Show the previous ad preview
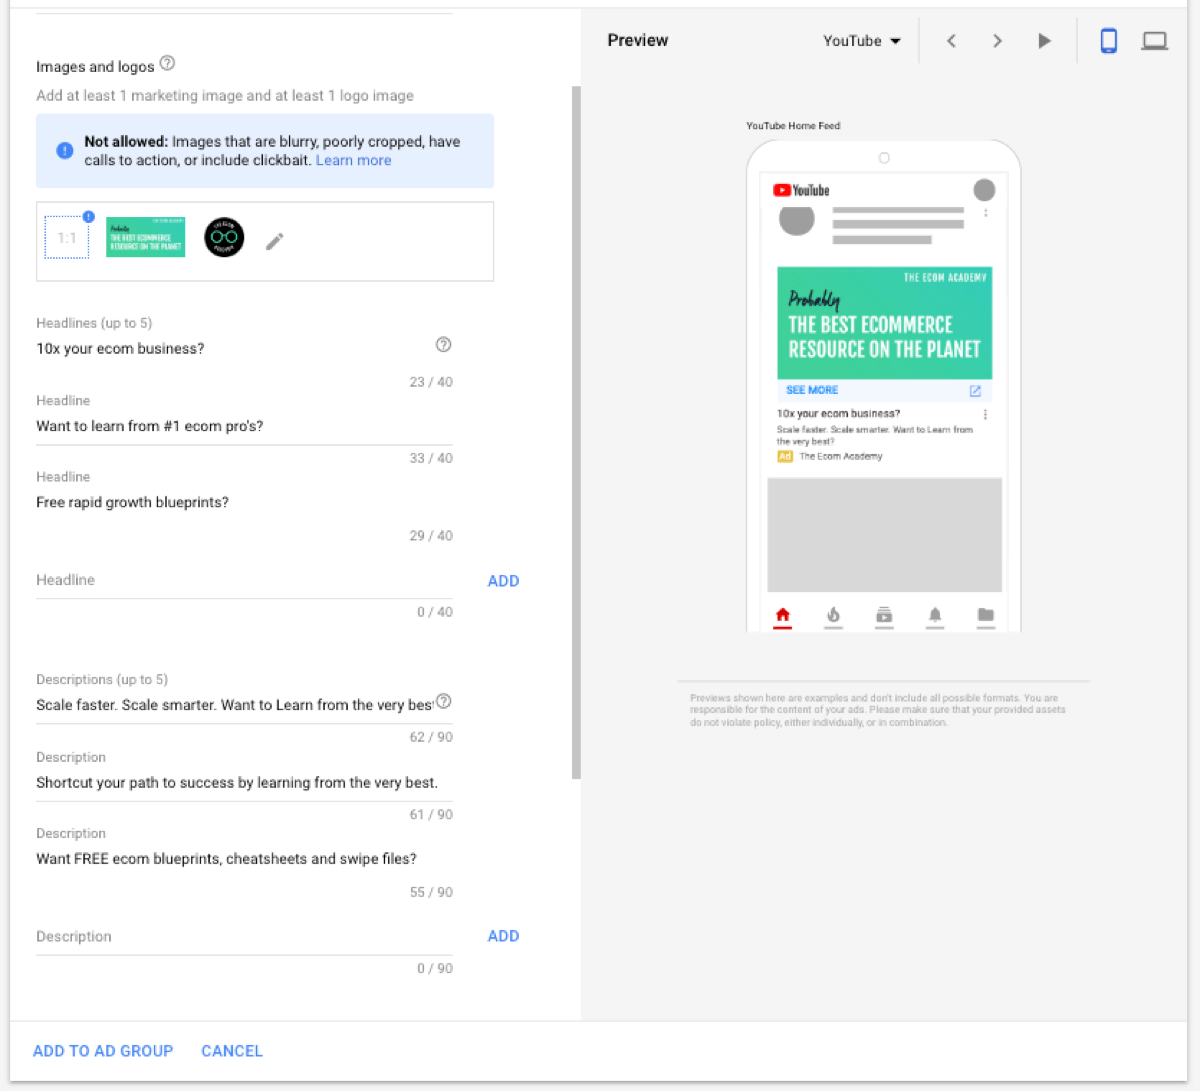The image size is (1200, 1091). pyautogui.click(x=951, y=41)
